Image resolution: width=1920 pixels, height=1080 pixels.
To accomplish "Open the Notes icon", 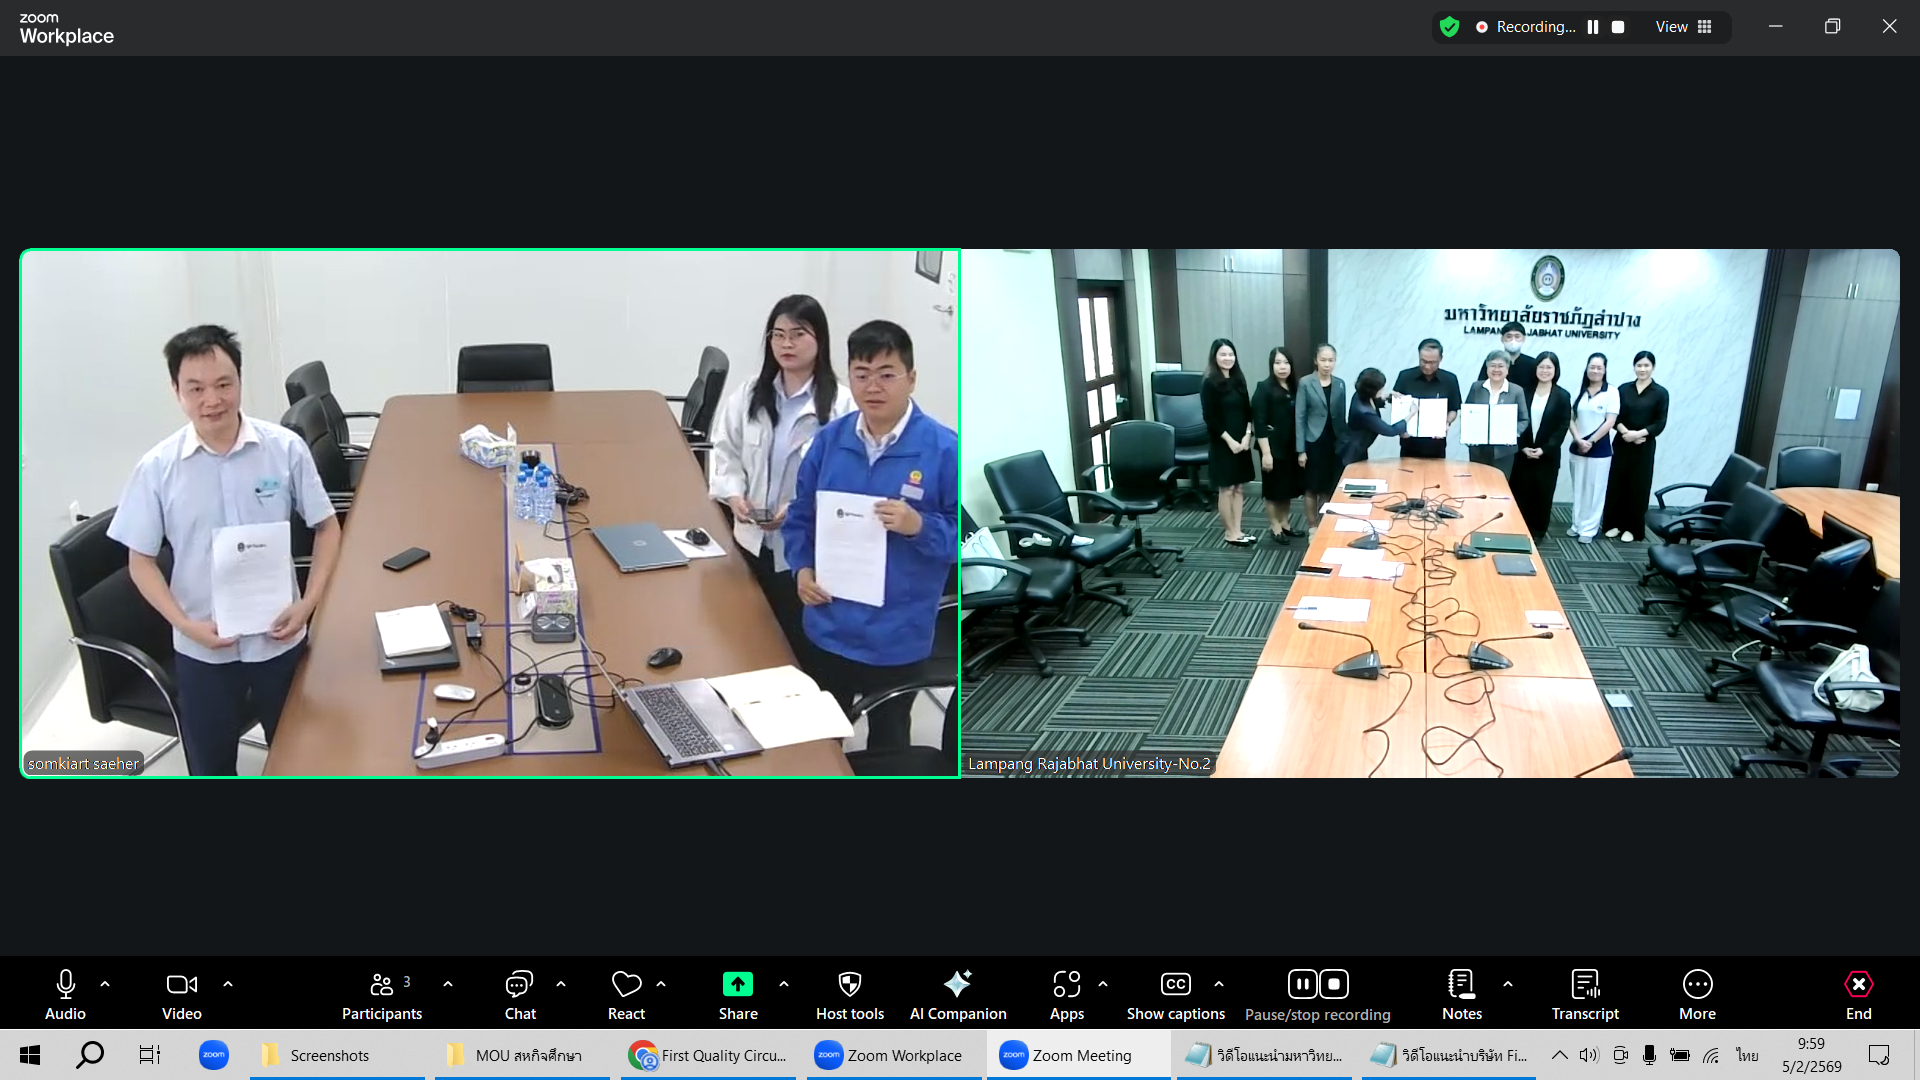I will coord(1461,985).
